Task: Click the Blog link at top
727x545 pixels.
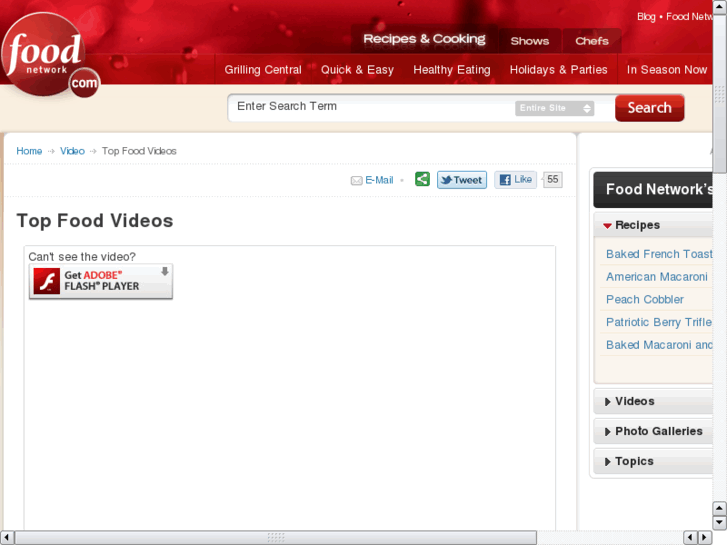Action: tap(646, 17)
